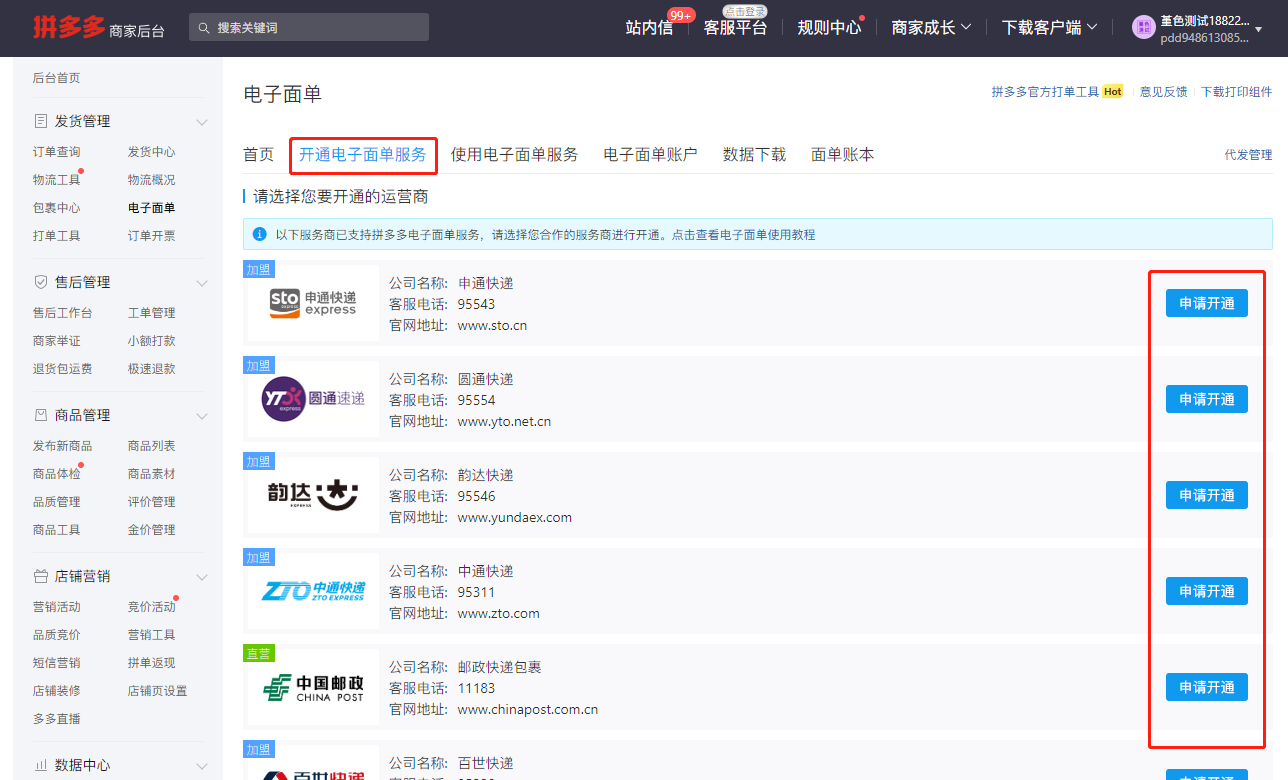This screenshot has height=780, width=1288.
Task: Click the 韵达 logo image
Action: [313, 494]
